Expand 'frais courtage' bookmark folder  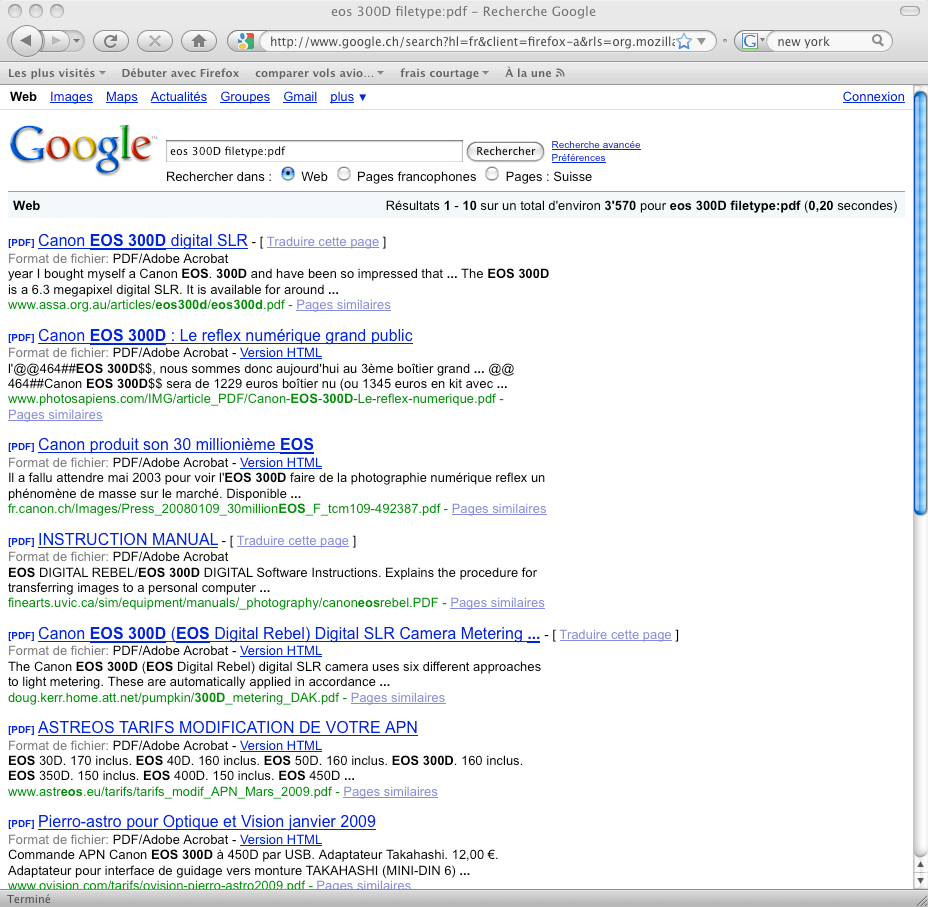tap(444, 73)
